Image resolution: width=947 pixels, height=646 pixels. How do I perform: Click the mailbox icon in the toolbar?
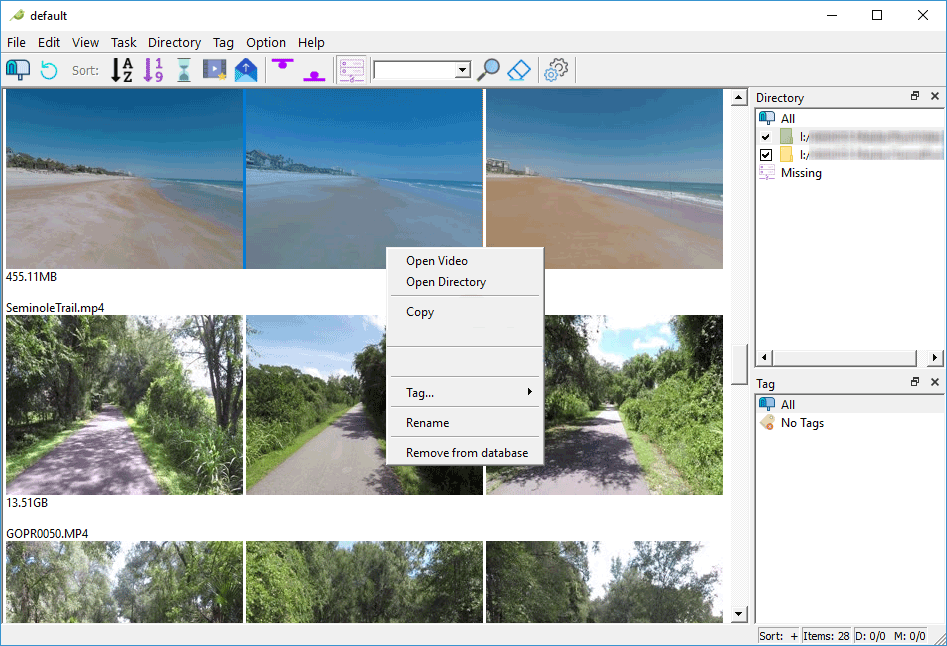(18, 70)
